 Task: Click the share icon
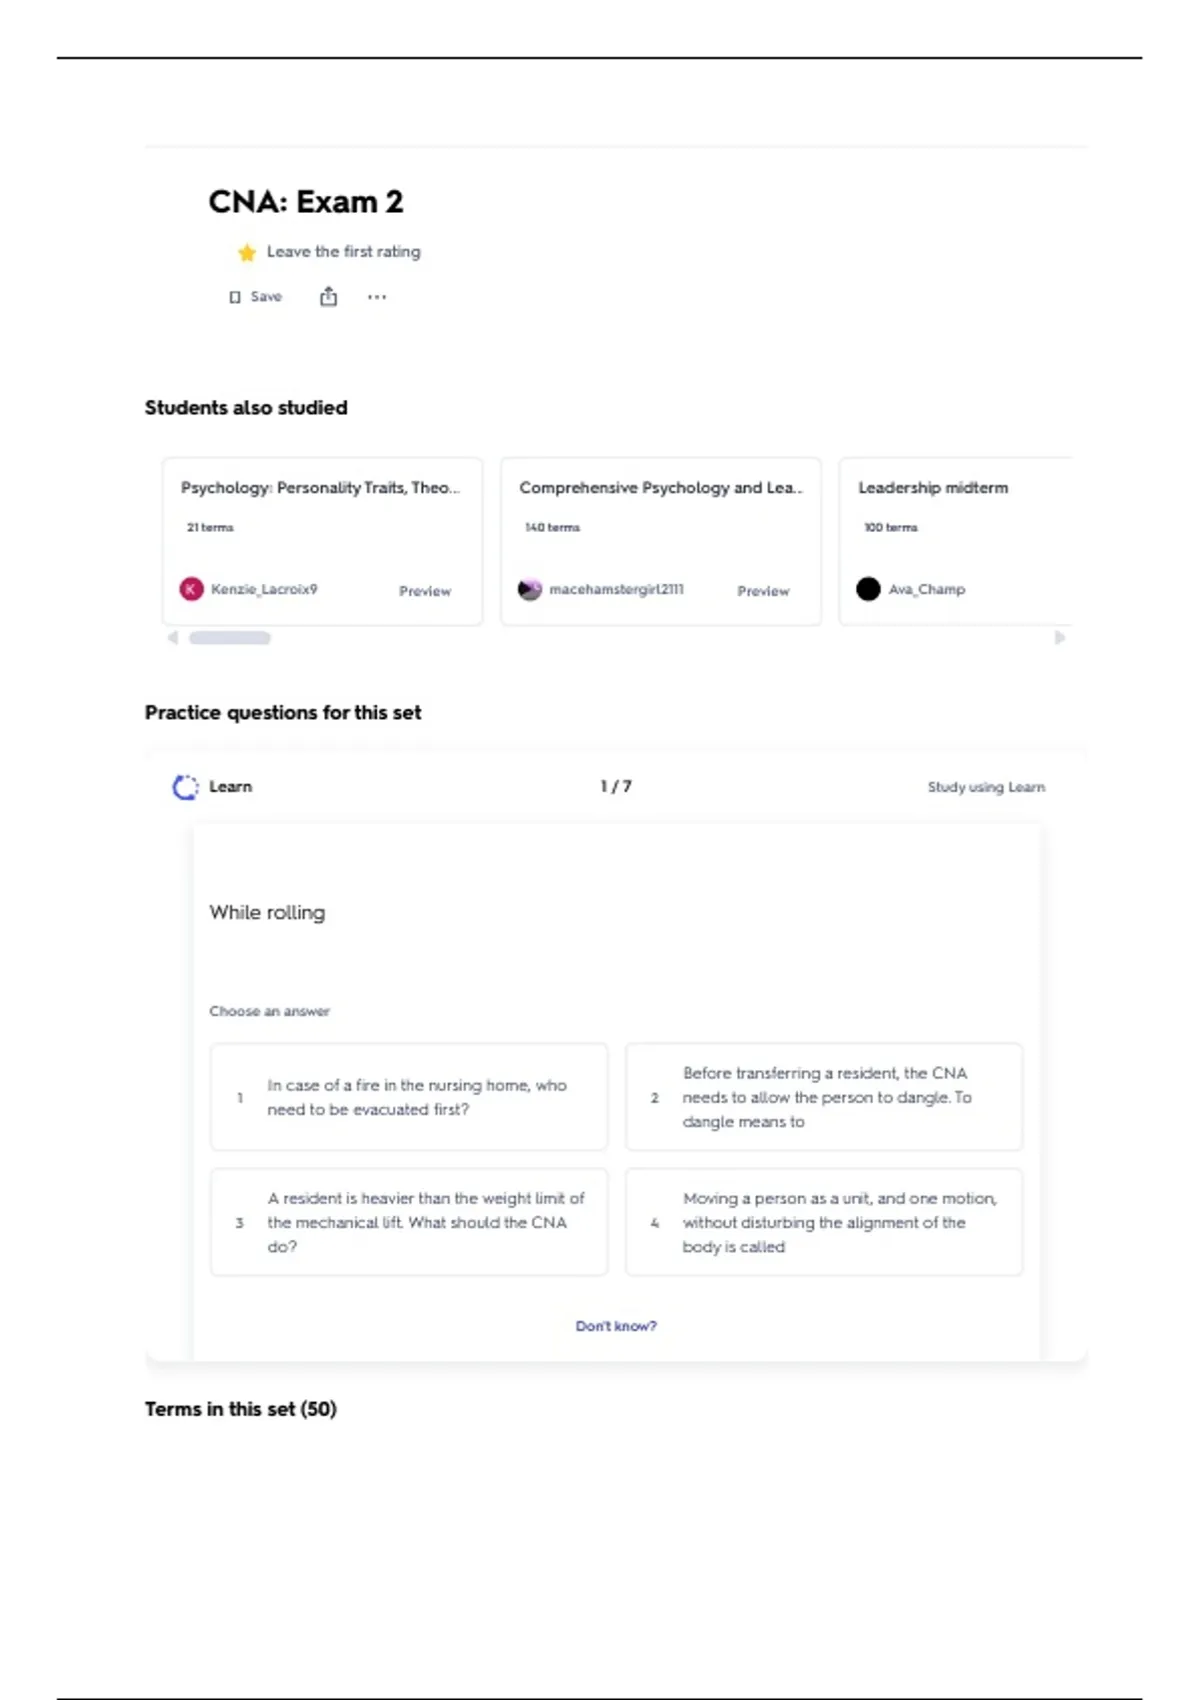pos(328,296)
